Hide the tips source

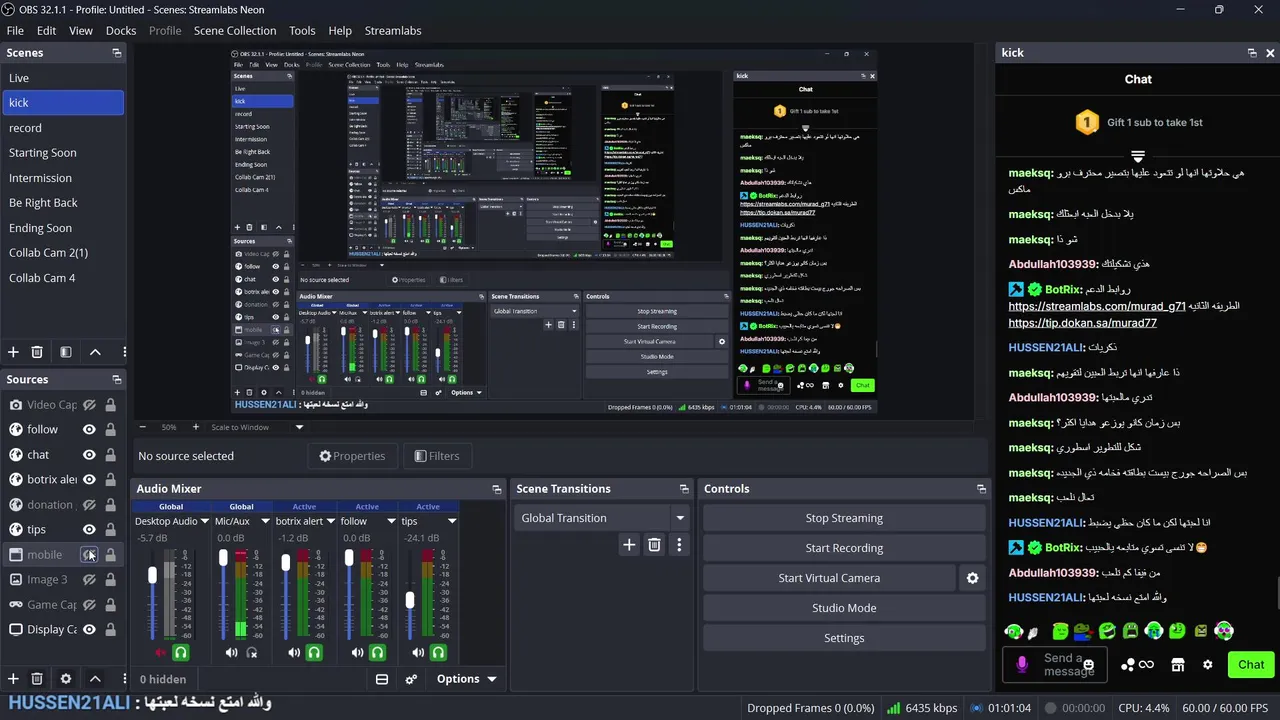[89, 530]
